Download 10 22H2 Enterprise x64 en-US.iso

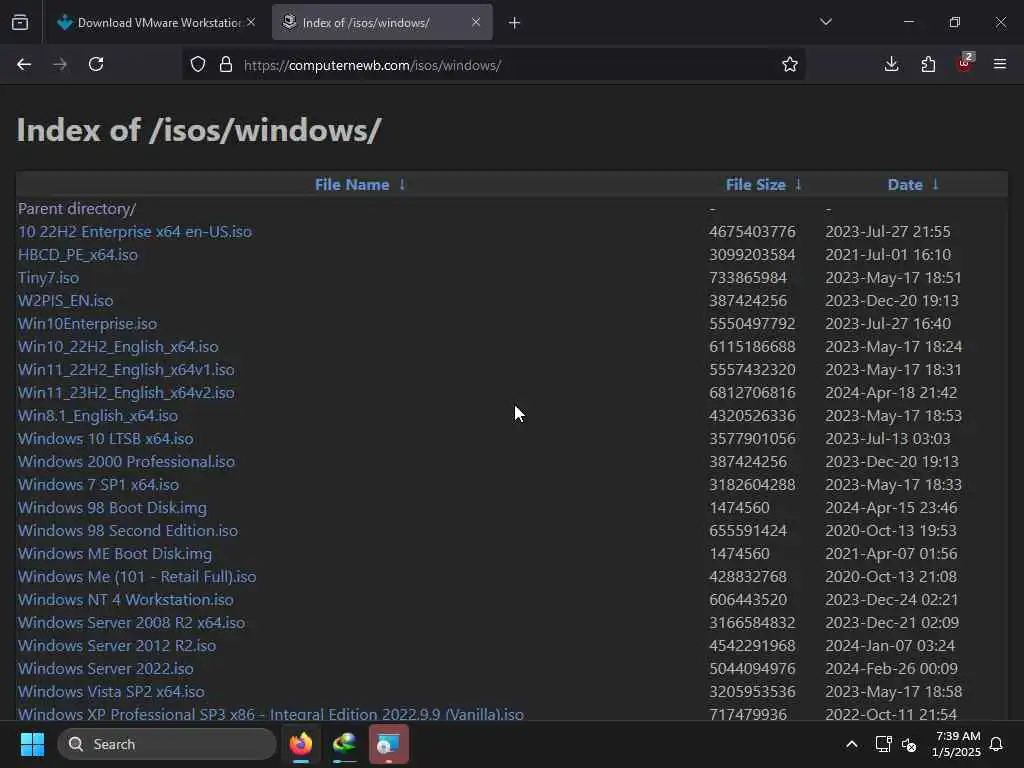tap(135, 232)
